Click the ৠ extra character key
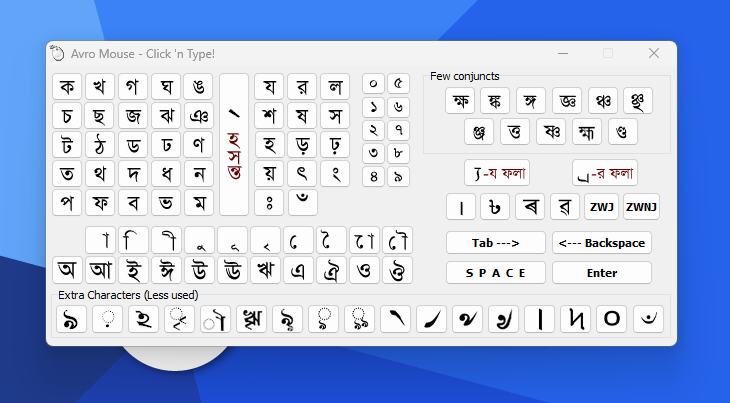730x403 pixels. click(x=251, y=319)
